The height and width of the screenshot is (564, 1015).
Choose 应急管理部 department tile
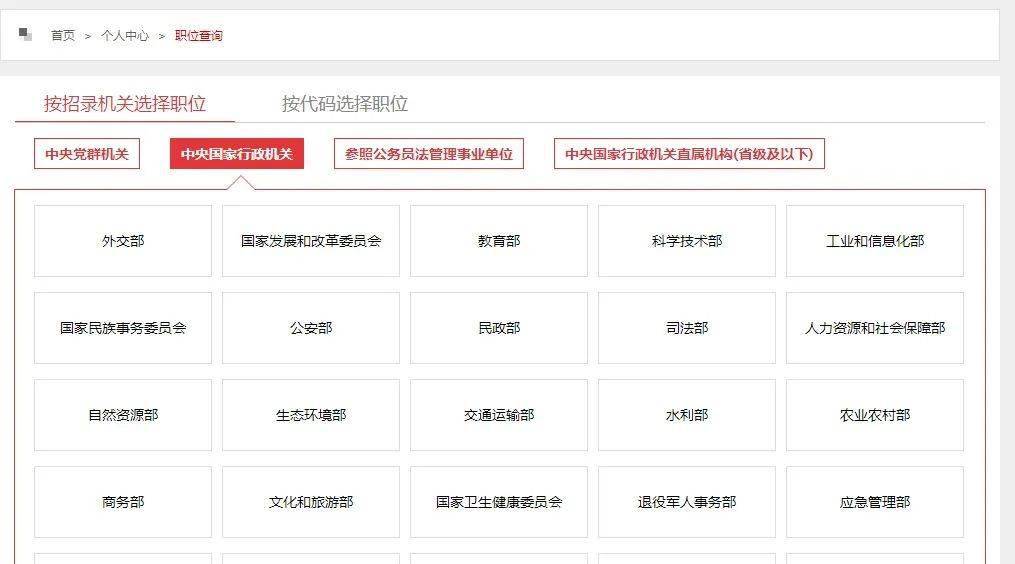click(x=875, y=502)
